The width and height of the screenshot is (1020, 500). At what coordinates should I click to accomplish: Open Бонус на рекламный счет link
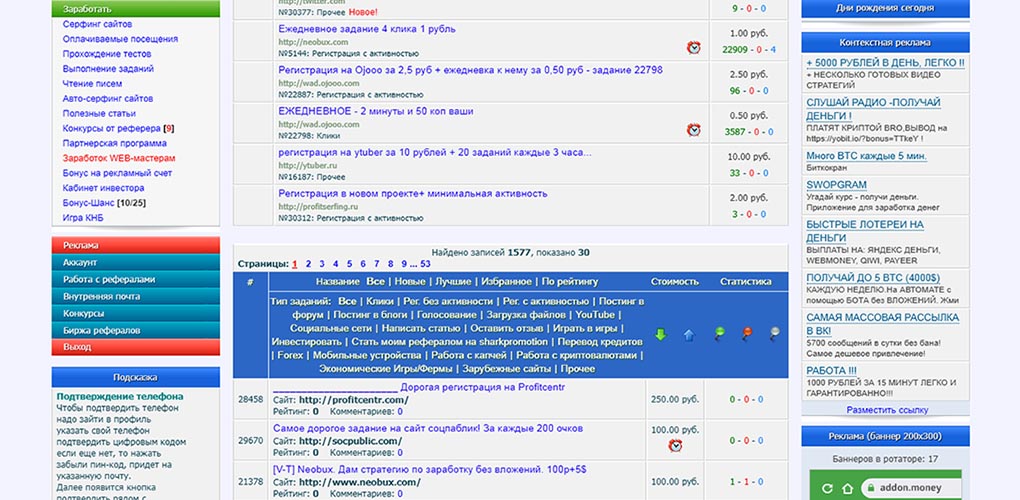(x=118, y=173)
